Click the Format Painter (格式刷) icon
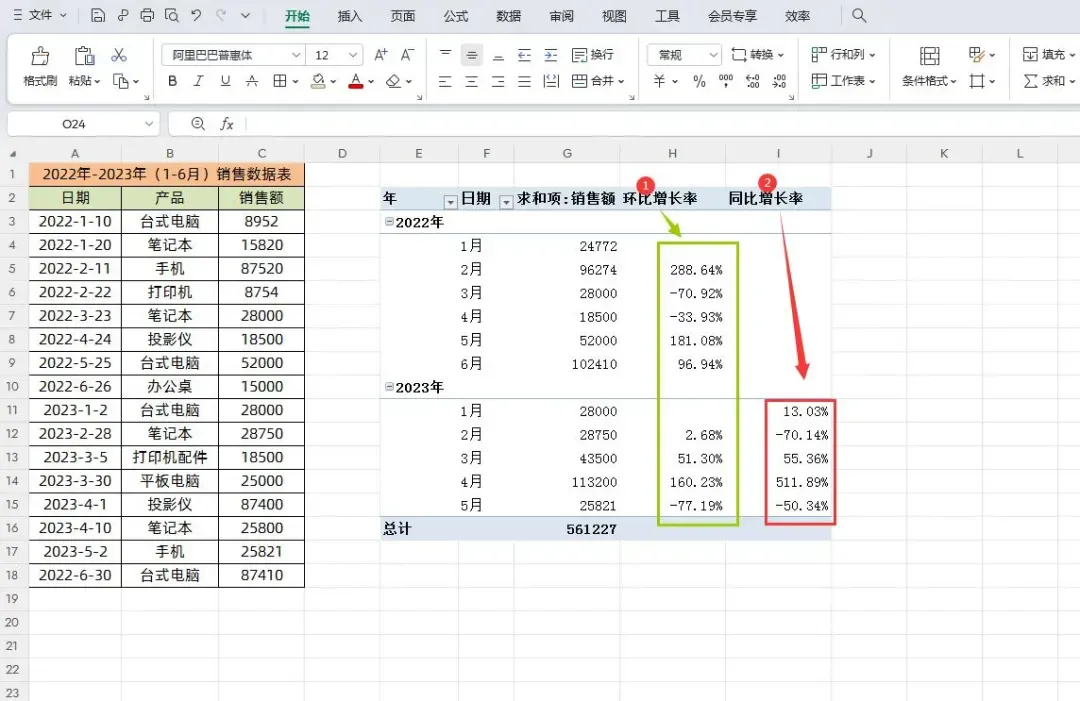The image size is (1080, 701). point(40,56)
